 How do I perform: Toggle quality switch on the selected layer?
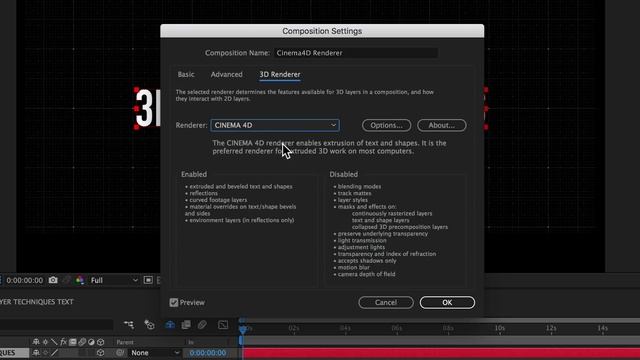[x=54, y=353]
